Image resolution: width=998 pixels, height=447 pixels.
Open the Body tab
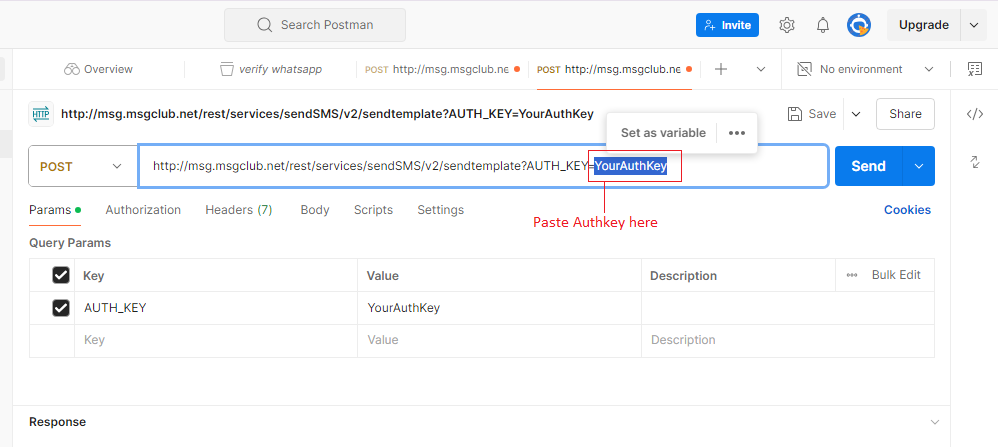pos(315,209)
